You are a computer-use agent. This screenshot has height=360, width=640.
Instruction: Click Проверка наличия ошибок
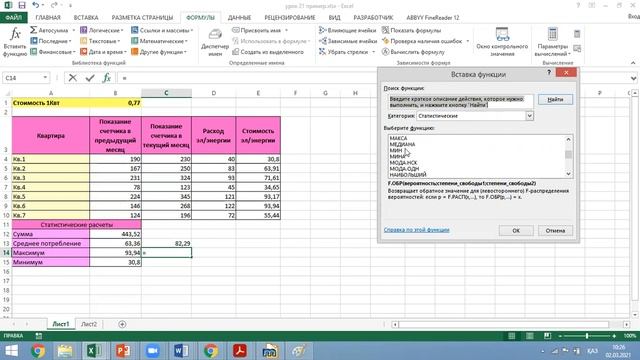pyautogui.click(x=422, y=41)
